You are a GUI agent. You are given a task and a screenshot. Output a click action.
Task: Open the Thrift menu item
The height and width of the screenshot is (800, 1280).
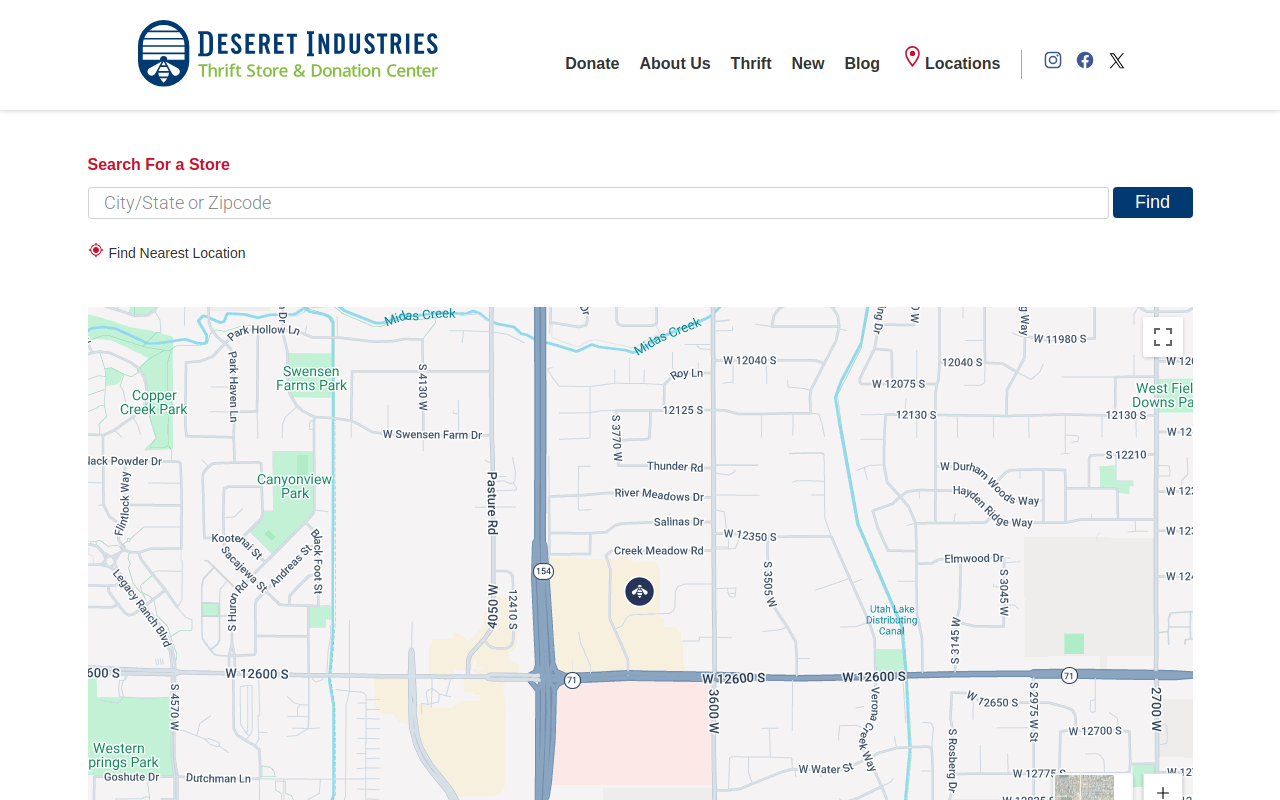(751, 63)
